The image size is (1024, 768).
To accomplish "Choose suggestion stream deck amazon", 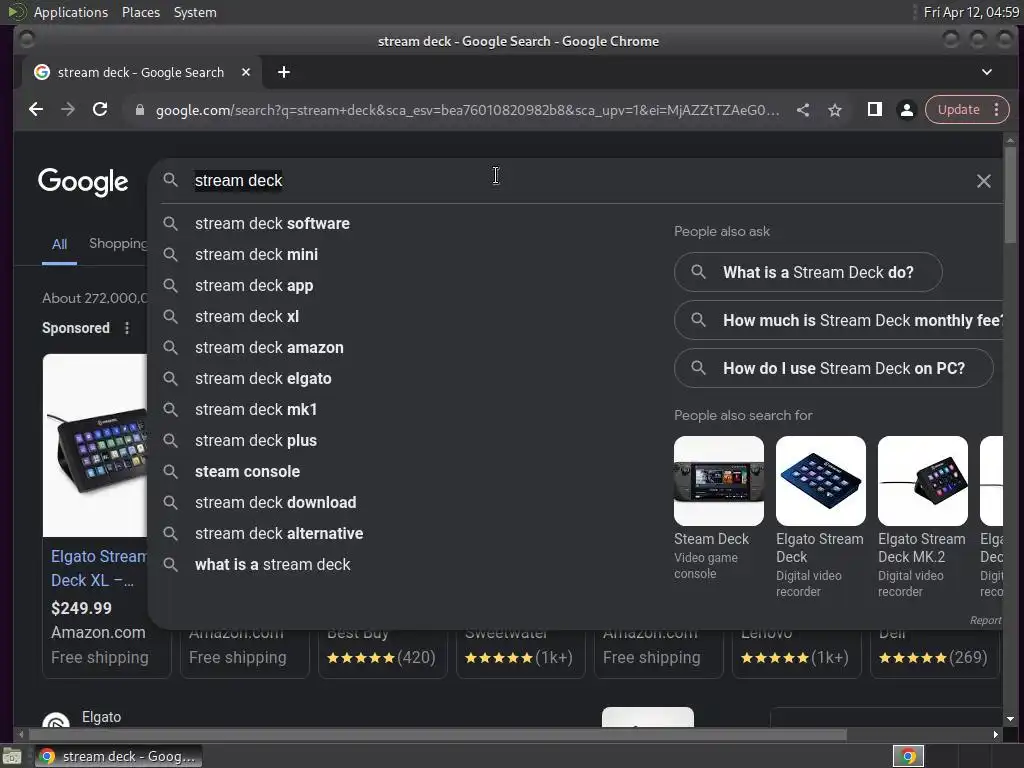I will 269,347.
